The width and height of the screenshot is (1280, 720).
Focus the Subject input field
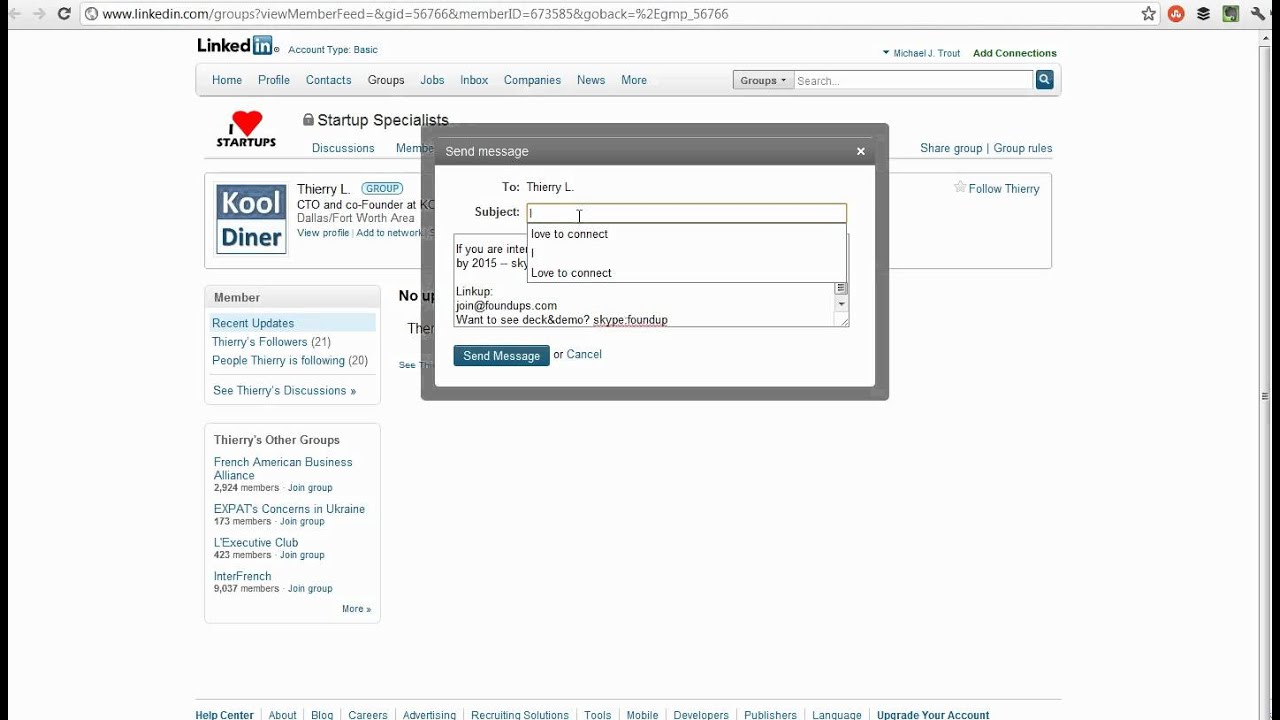[x=686, y=213]
